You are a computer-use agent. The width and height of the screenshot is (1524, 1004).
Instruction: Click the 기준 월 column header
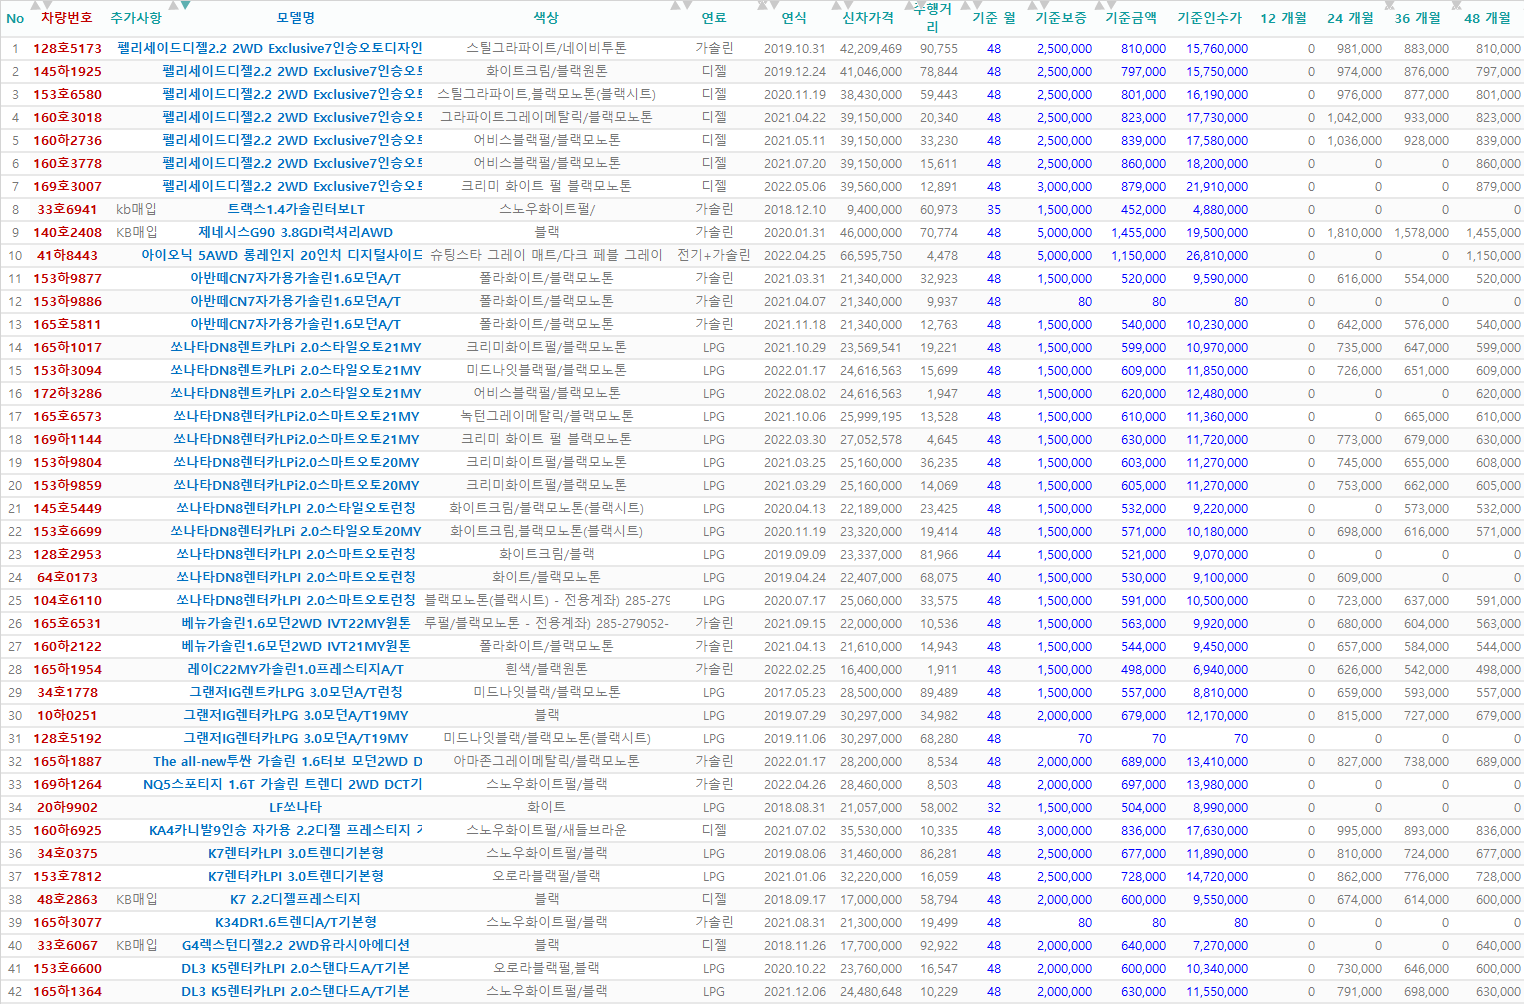click(994, 18)
